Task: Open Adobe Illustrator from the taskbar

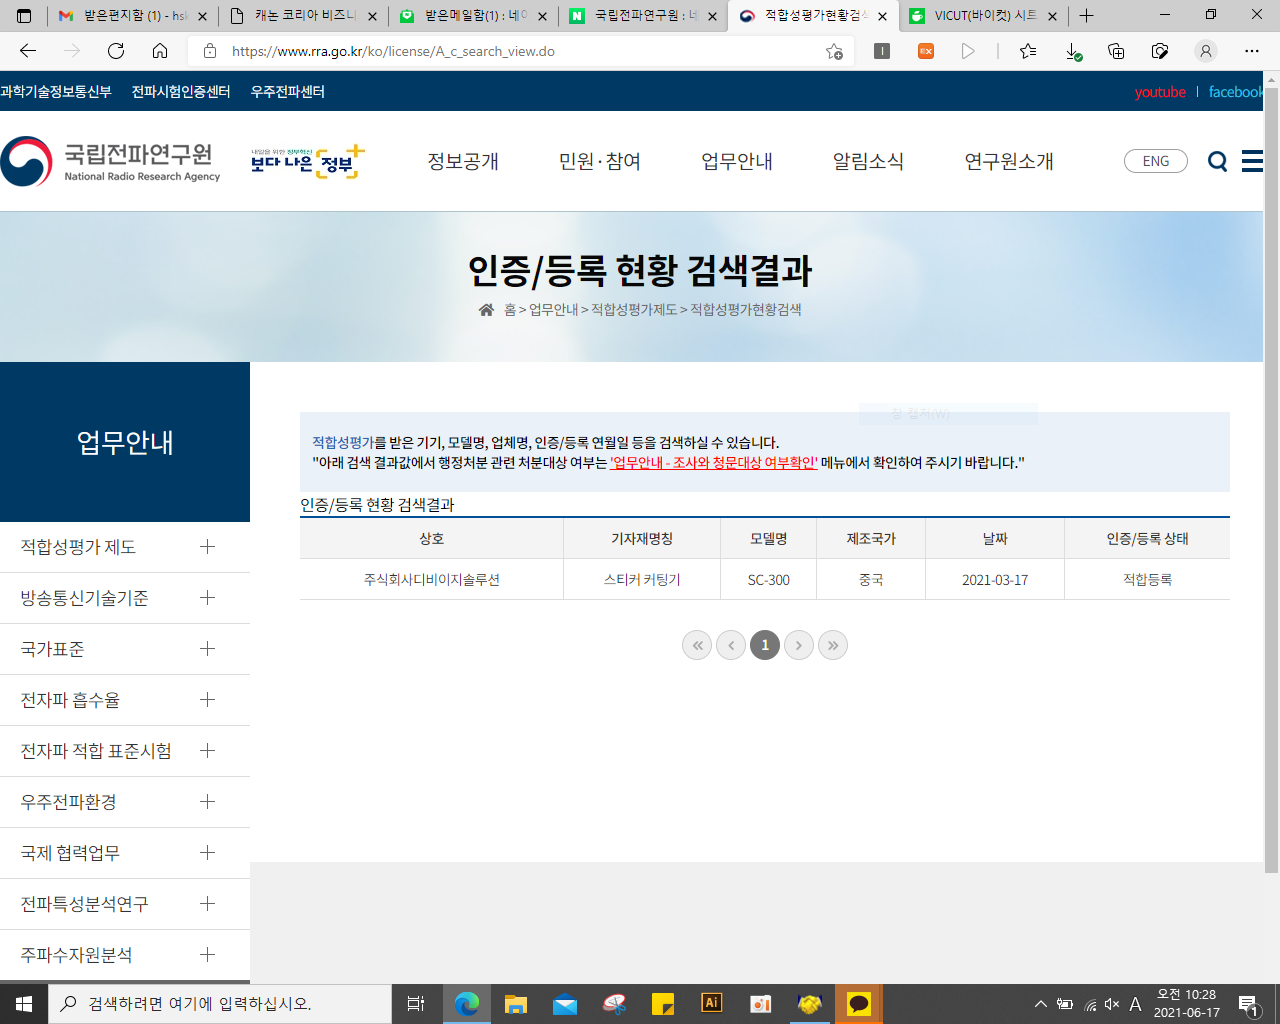Action: (x=711, y=1003)
